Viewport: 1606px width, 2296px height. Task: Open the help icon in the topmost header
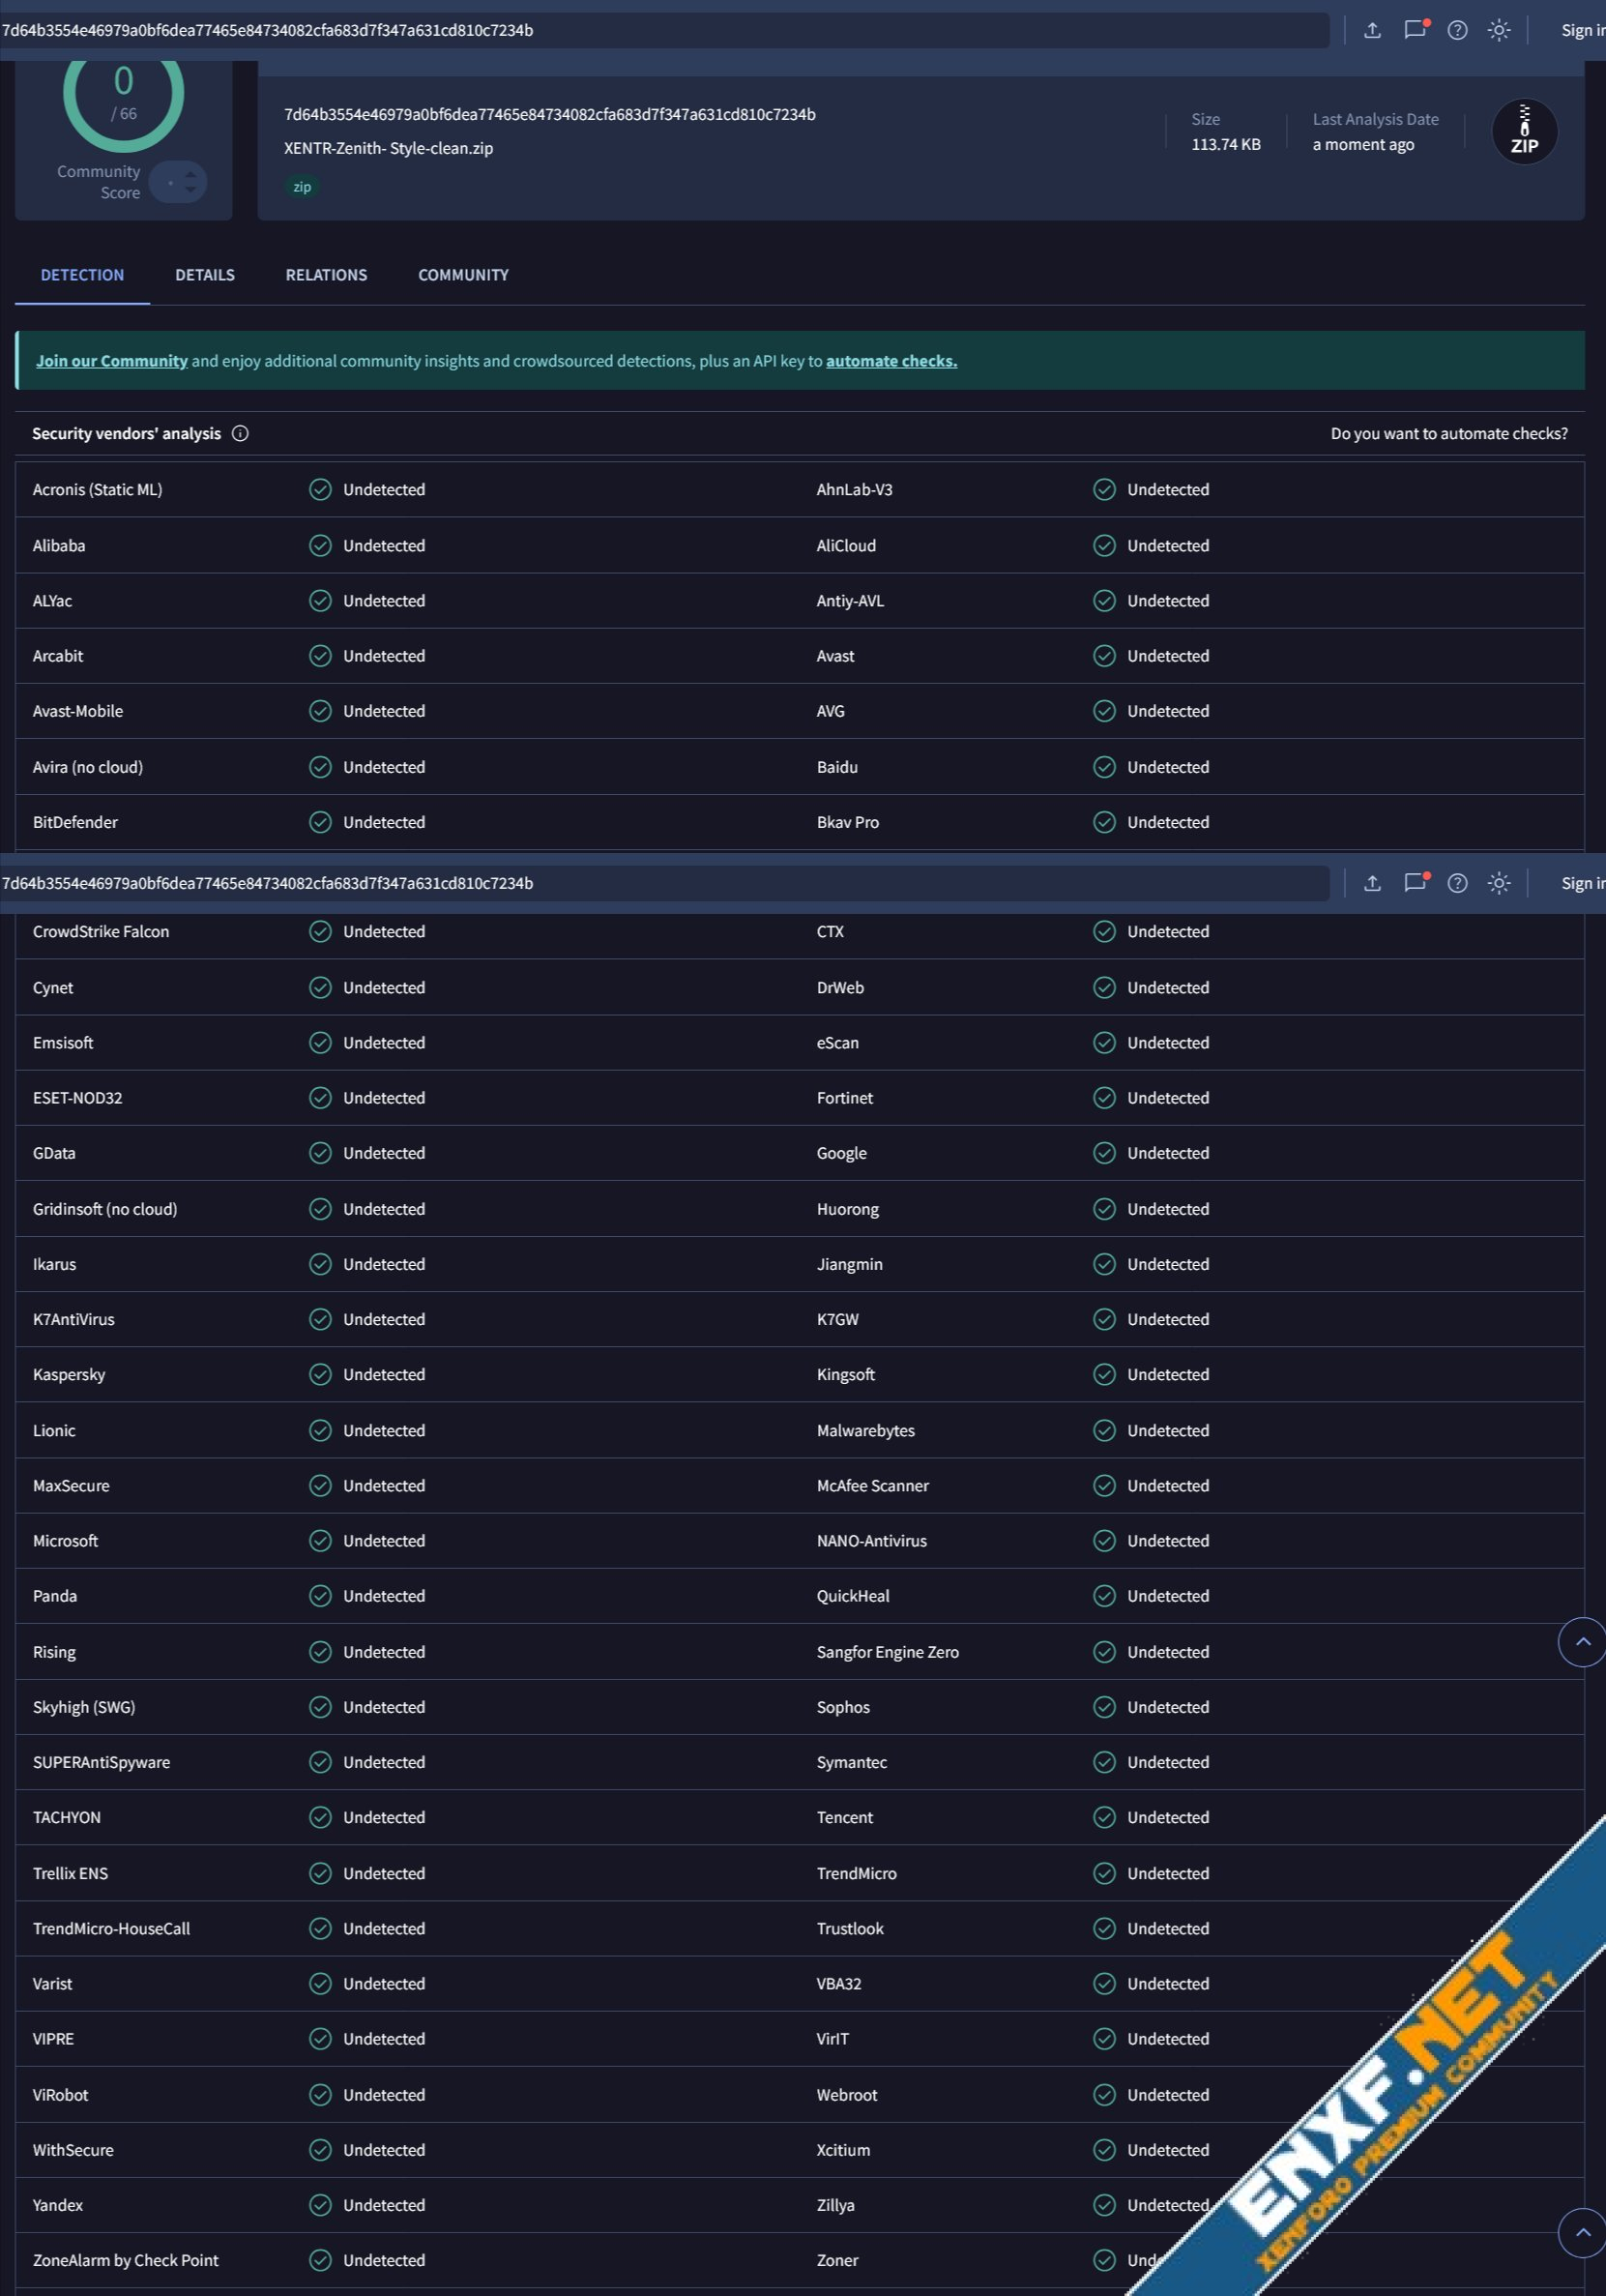1457,30
